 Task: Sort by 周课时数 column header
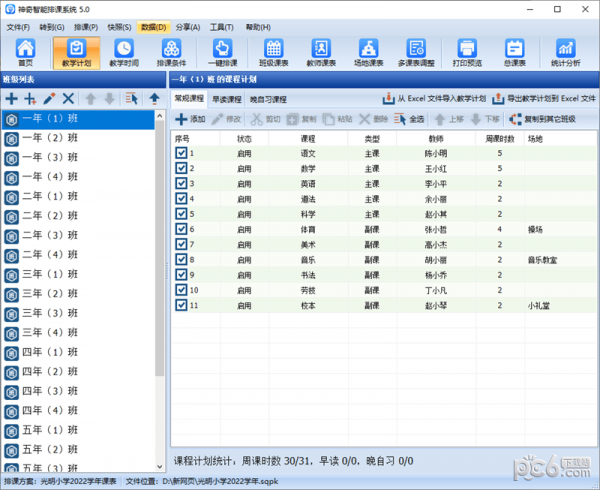[500, 139]
